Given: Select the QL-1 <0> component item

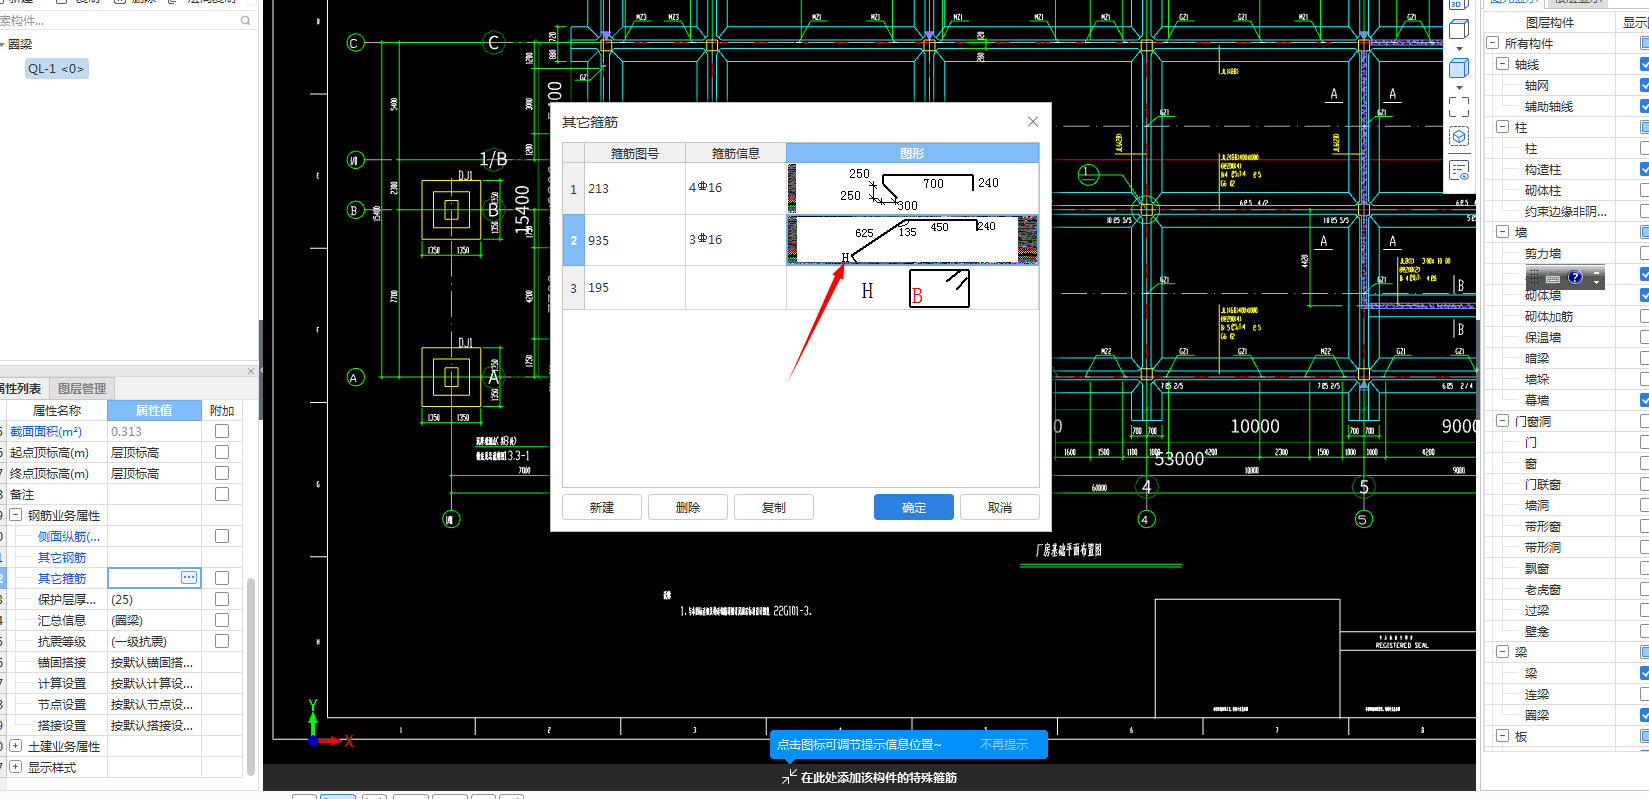Looking at the screenshot, I should click(x=56, y=69).
